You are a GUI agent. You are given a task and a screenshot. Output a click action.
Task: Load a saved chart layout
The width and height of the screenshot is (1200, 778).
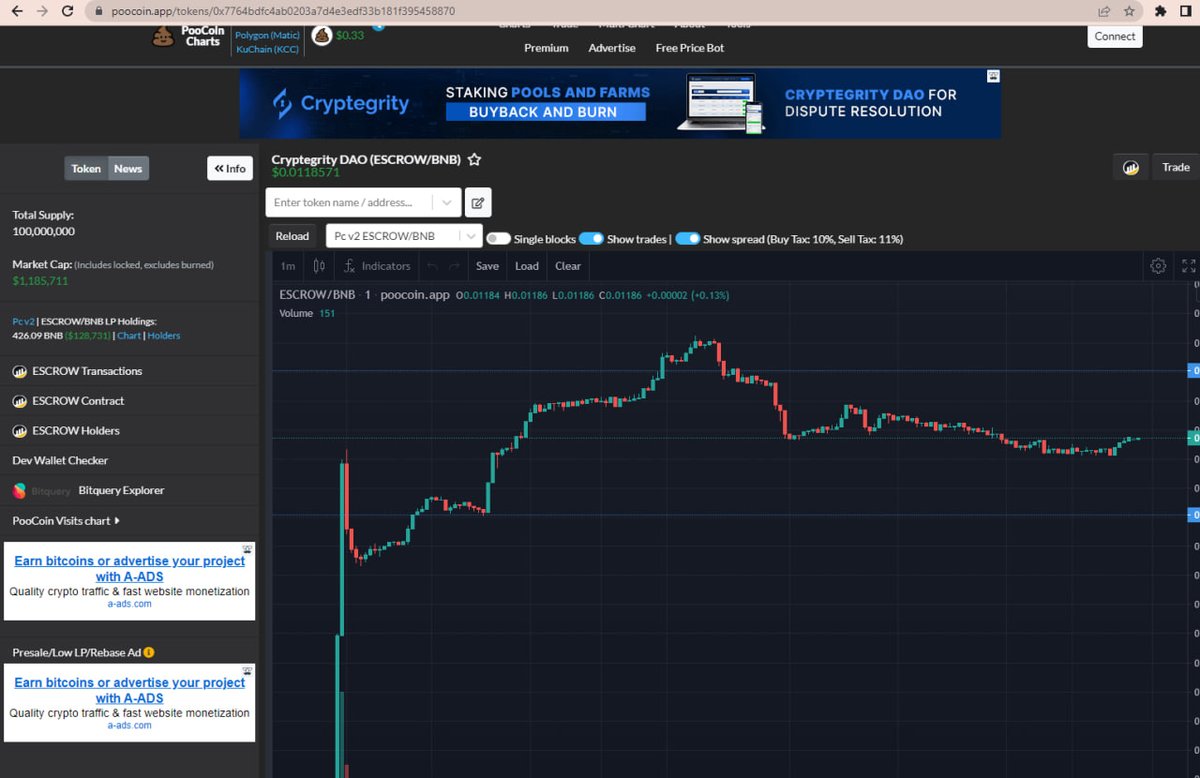coord(527,266)
